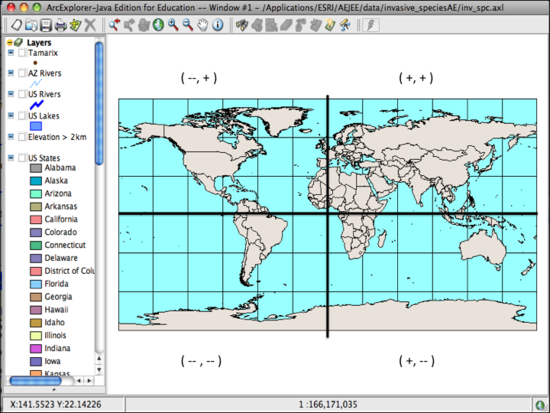Image resolution: width=550 pixels, height=413 pixels.
Task: Click the vertical scrollbar thumb in layers panel
Action: (99, 103)
